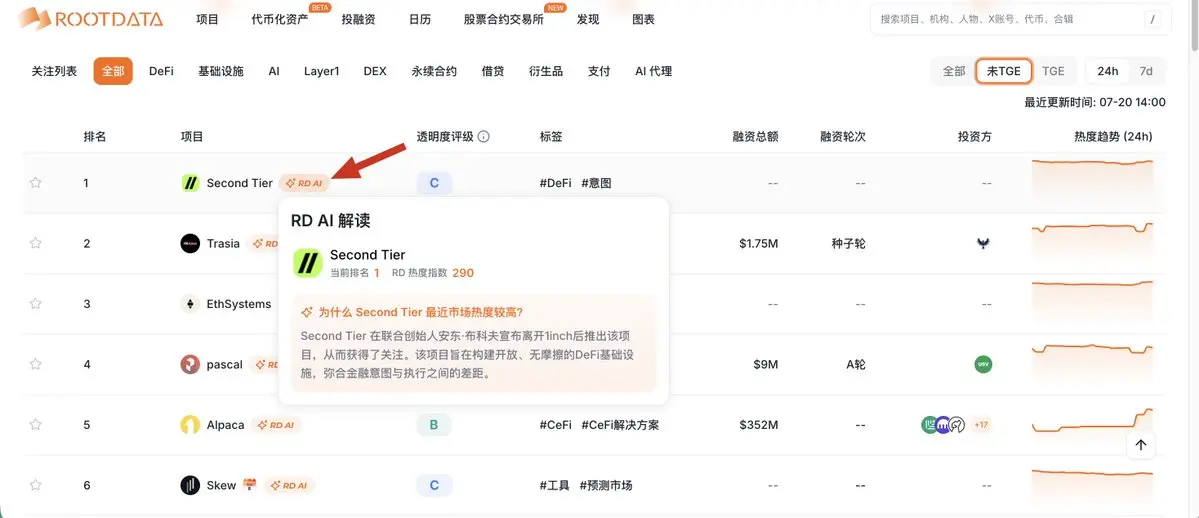The image size is (1199, 518).
Task: Select the AI category tab
Action: coord(274,71)
